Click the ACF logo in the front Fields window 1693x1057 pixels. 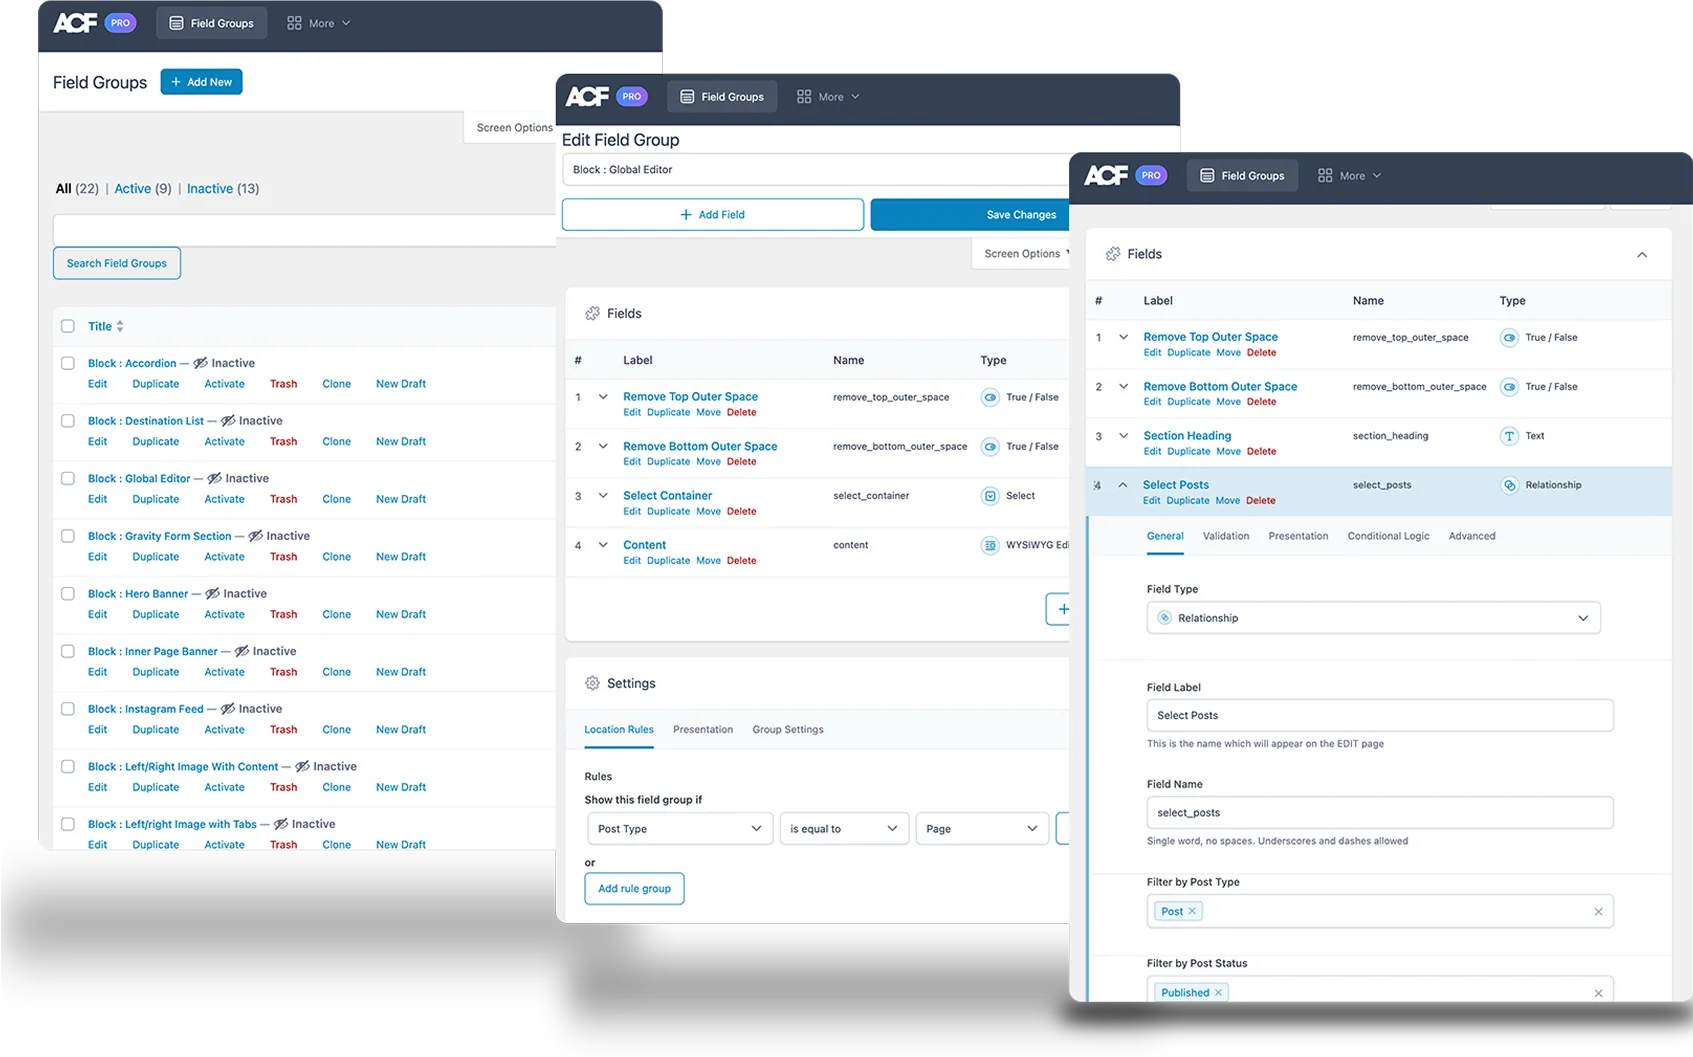pos(1106,175)
